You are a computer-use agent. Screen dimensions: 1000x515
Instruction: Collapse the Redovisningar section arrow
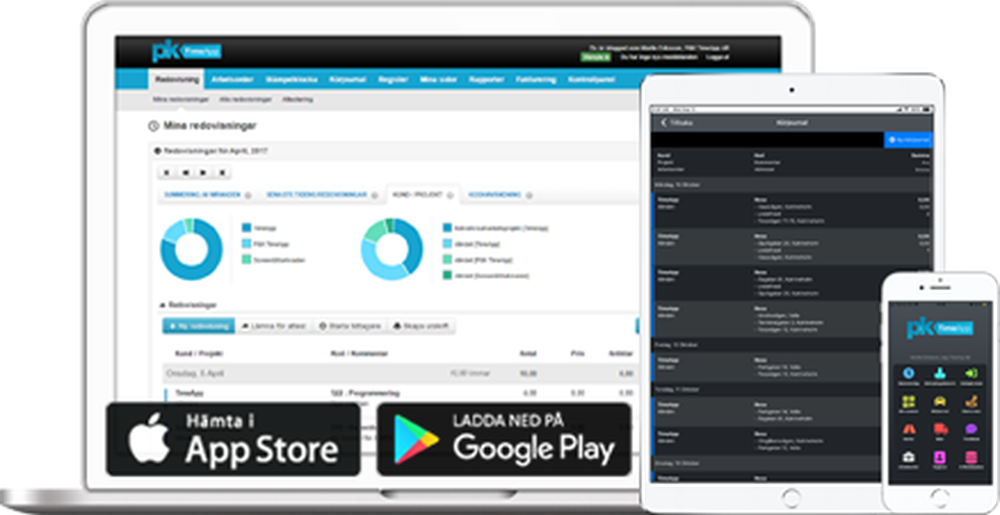tap(162, 305)
